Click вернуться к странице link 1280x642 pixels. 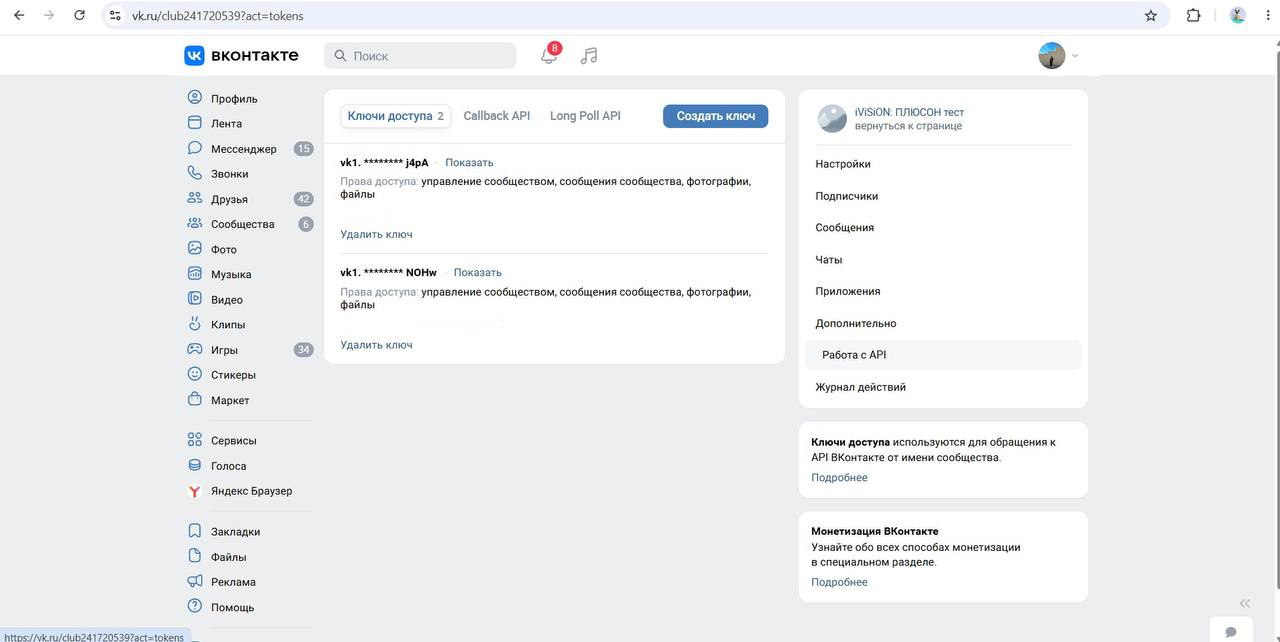click(908, 126)
